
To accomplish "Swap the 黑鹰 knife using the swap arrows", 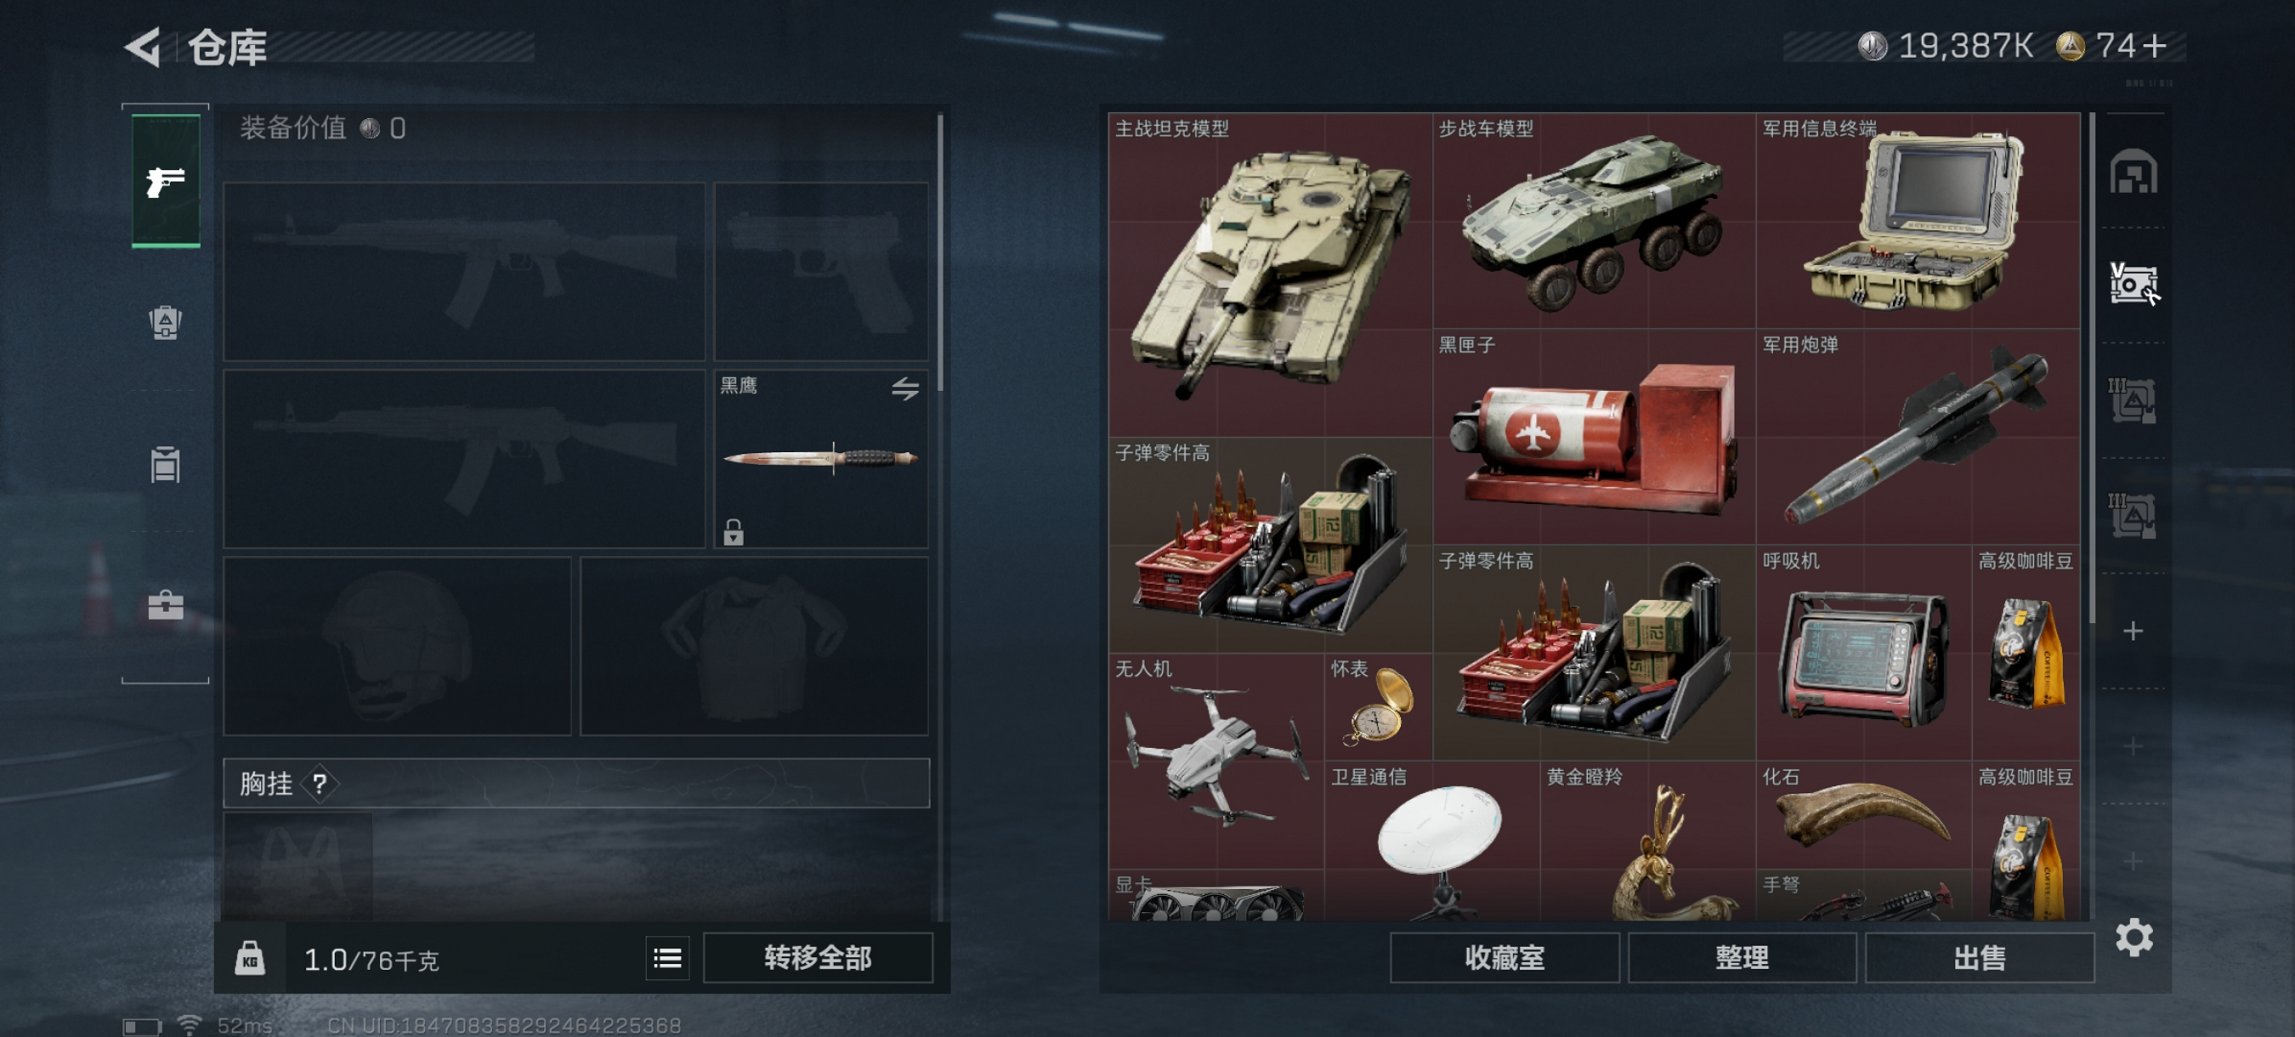I will (x=905, y=388).
